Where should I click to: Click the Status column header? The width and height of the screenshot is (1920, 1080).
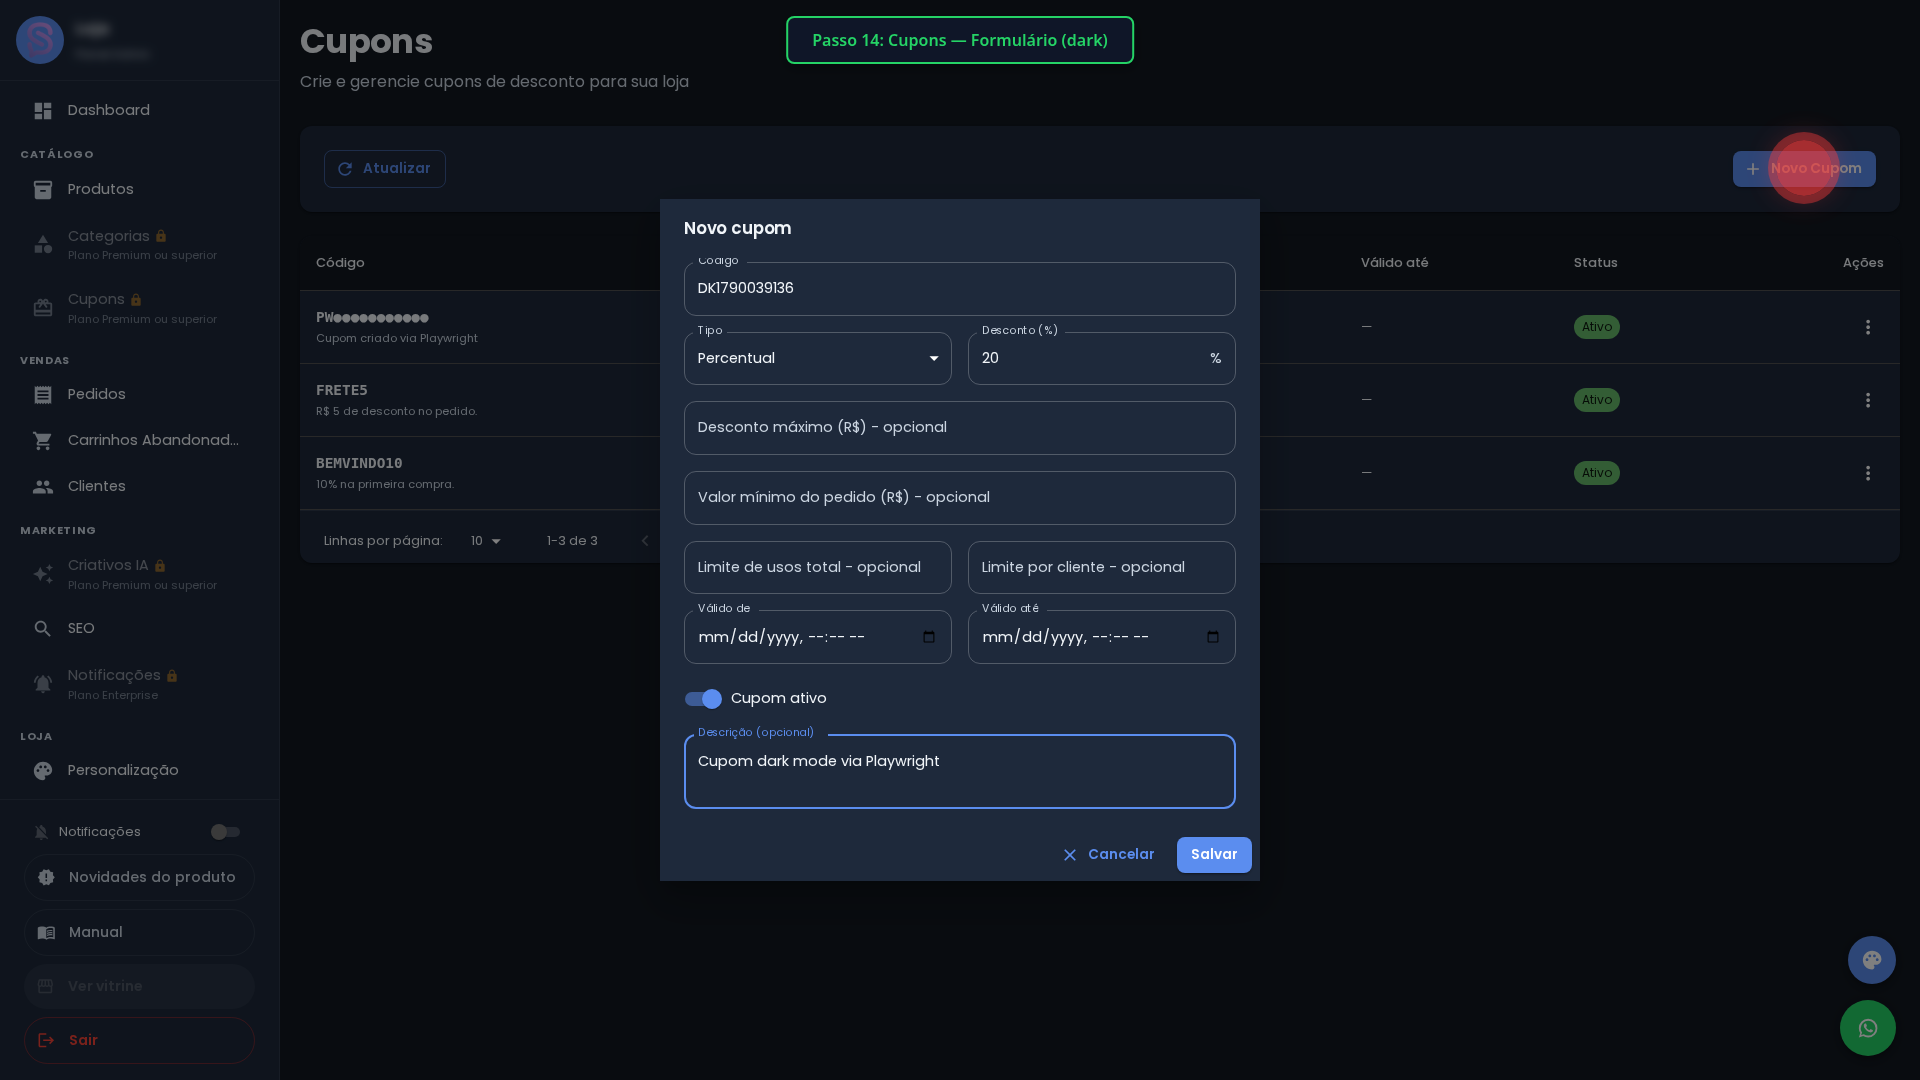pyautogui.click(x=1596, y=263)
